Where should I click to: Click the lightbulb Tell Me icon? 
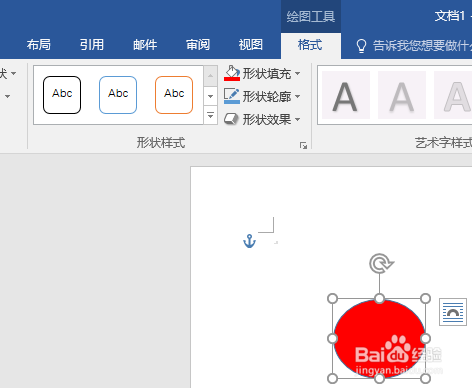coord(361,46)
